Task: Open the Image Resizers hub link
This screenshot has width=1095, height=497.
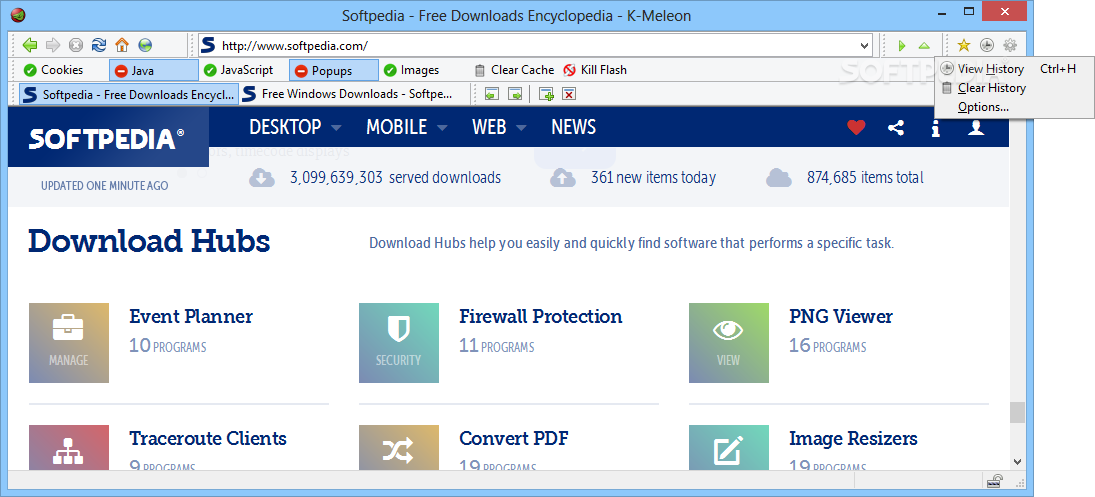Action: [x=853, y=438]
